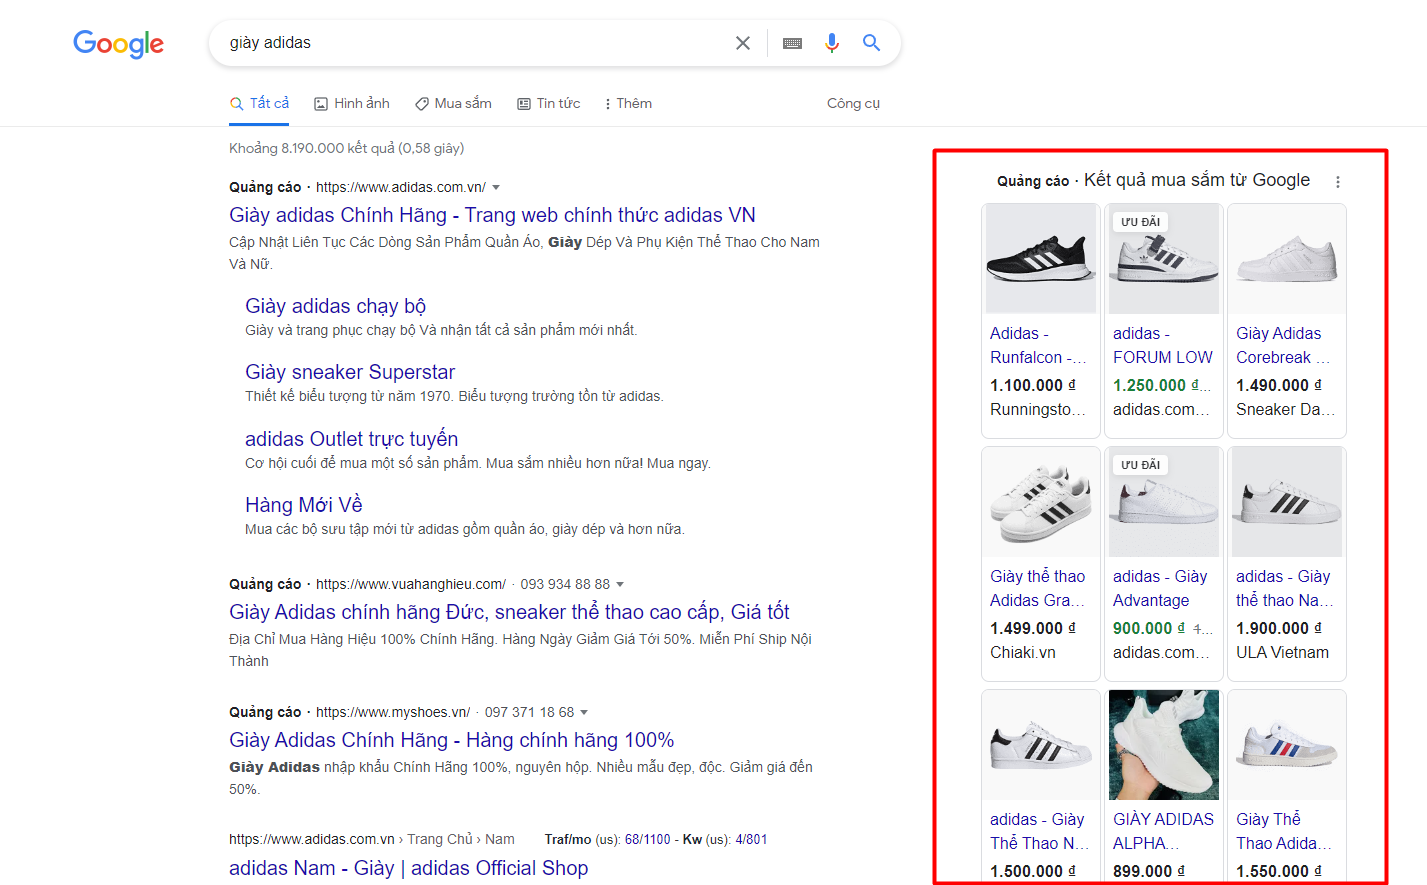The width and height of the screenshot is (1427, 885).
Task: Expand dropdown arrow next to myshoes.vn ad
Action: pos(584,712)
